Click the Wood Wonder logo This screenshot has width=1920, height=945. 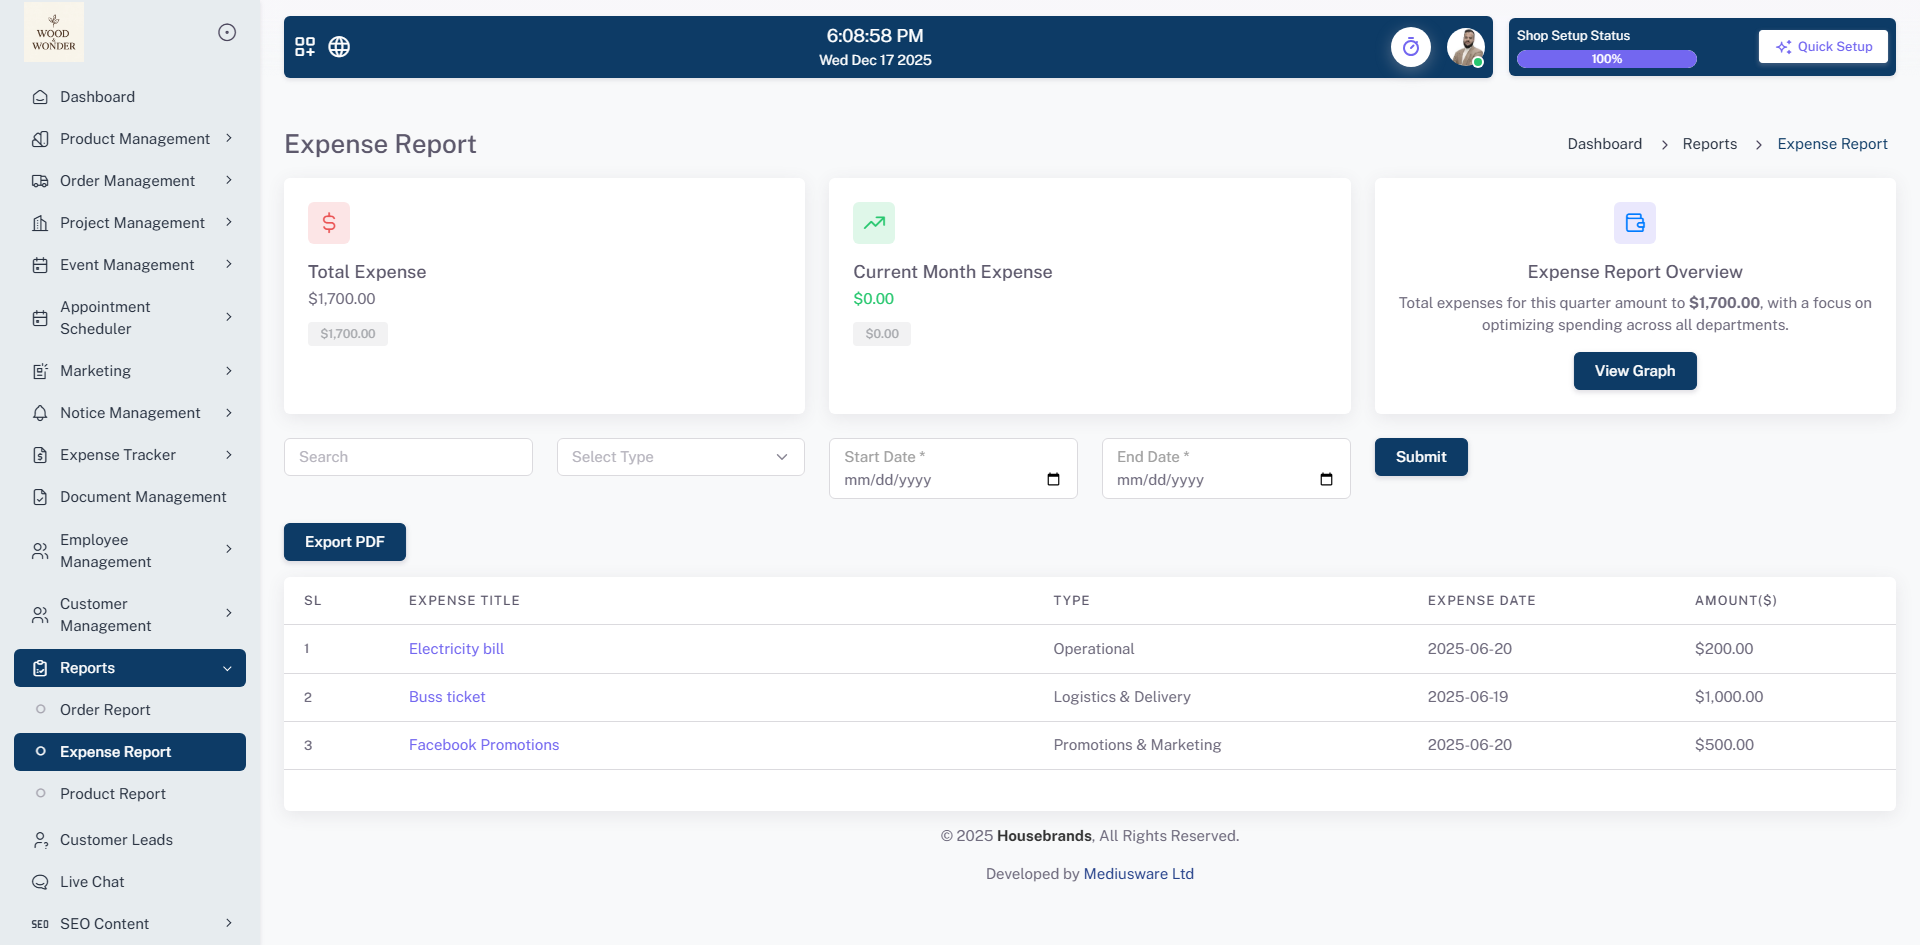click(x=54, y=32)
